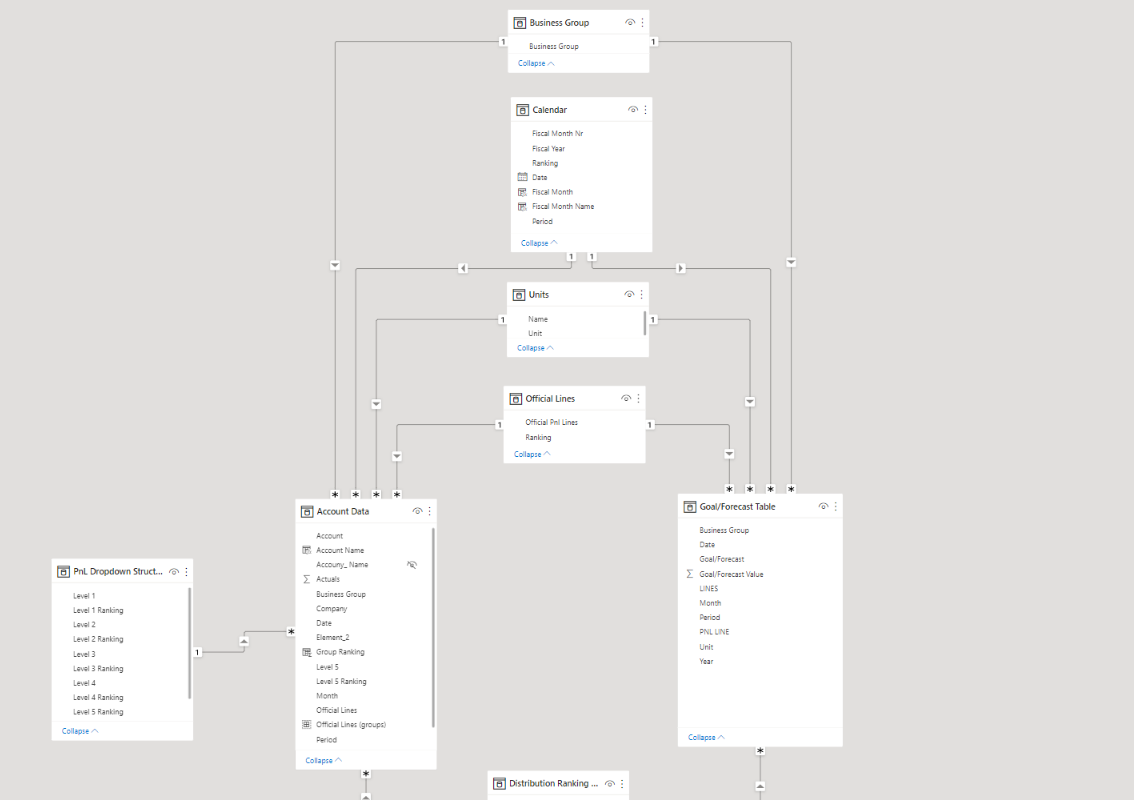Open Distribution Ranking more options menu
The height and width of the screenshot is (800, 1134).
[x=622, y=784]
